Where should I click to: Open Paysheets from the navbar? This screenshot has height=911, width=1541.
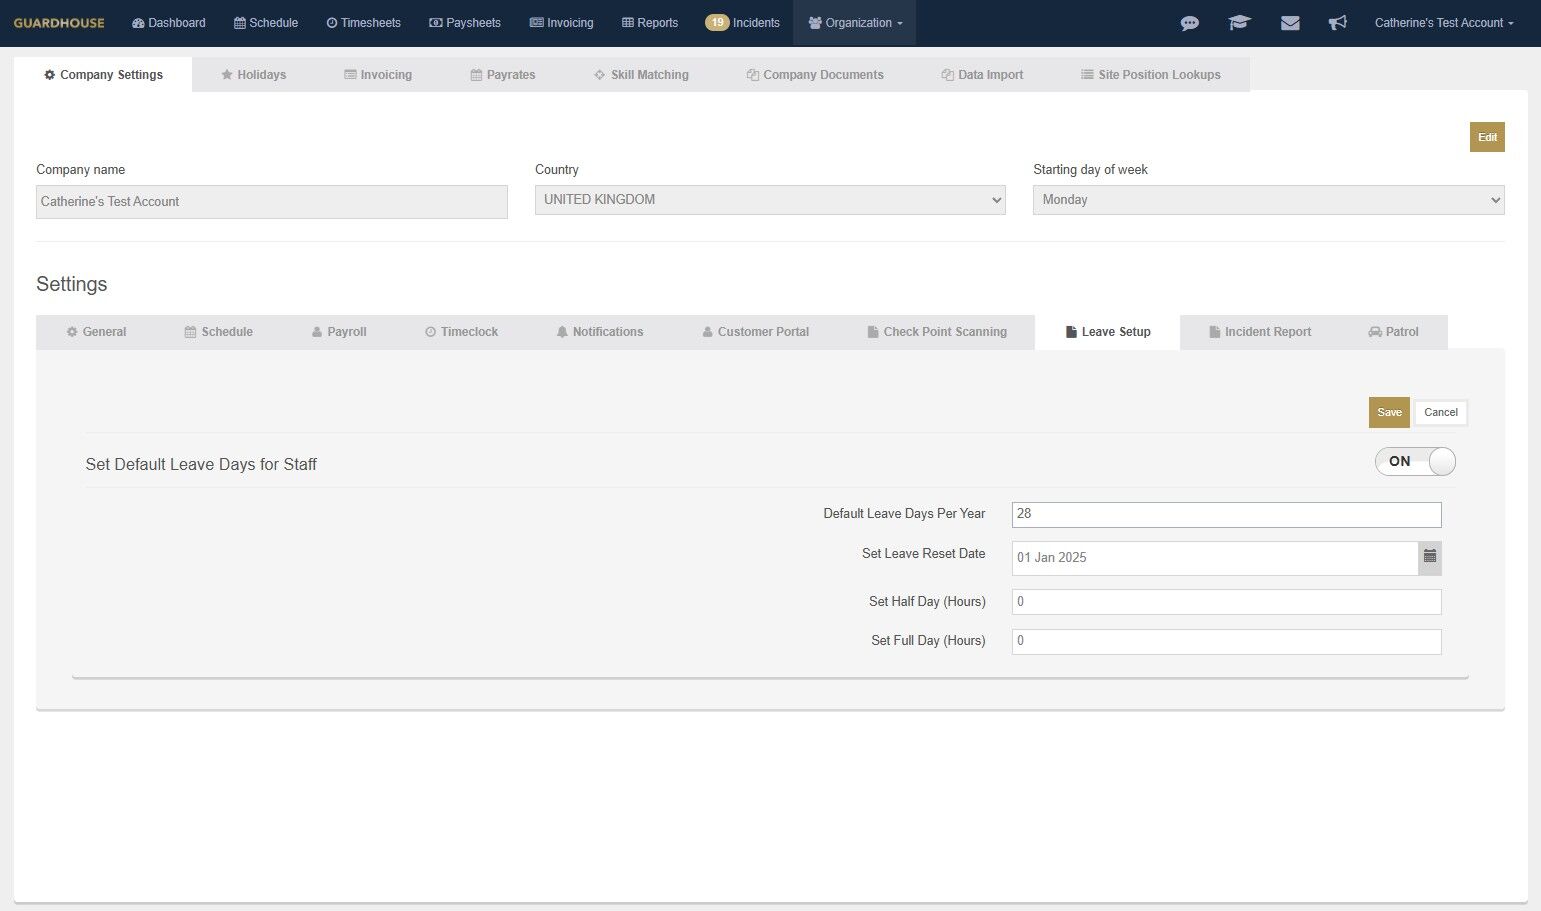(x=465, y=23)
